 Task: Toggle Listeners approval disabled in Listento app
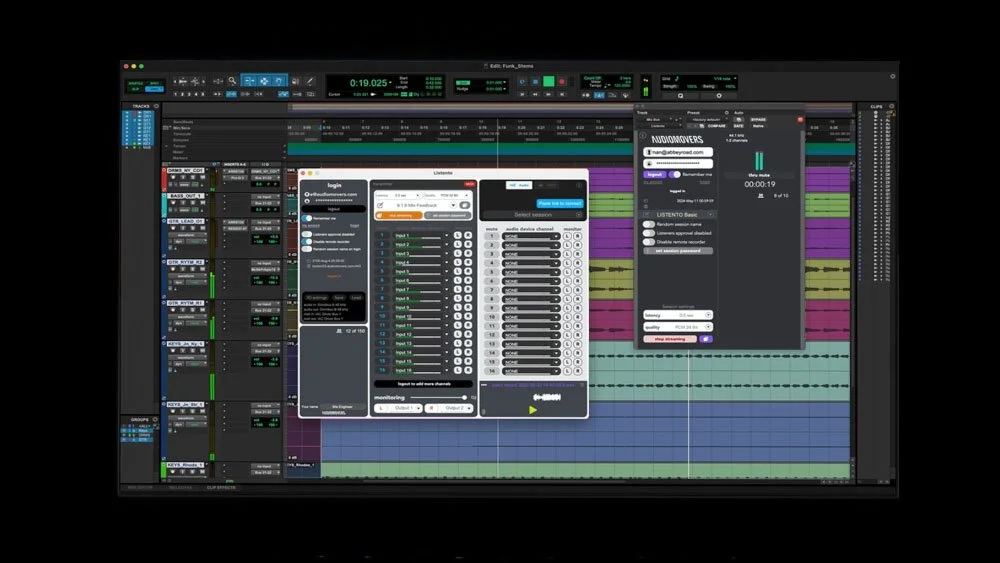pos(307,234)
